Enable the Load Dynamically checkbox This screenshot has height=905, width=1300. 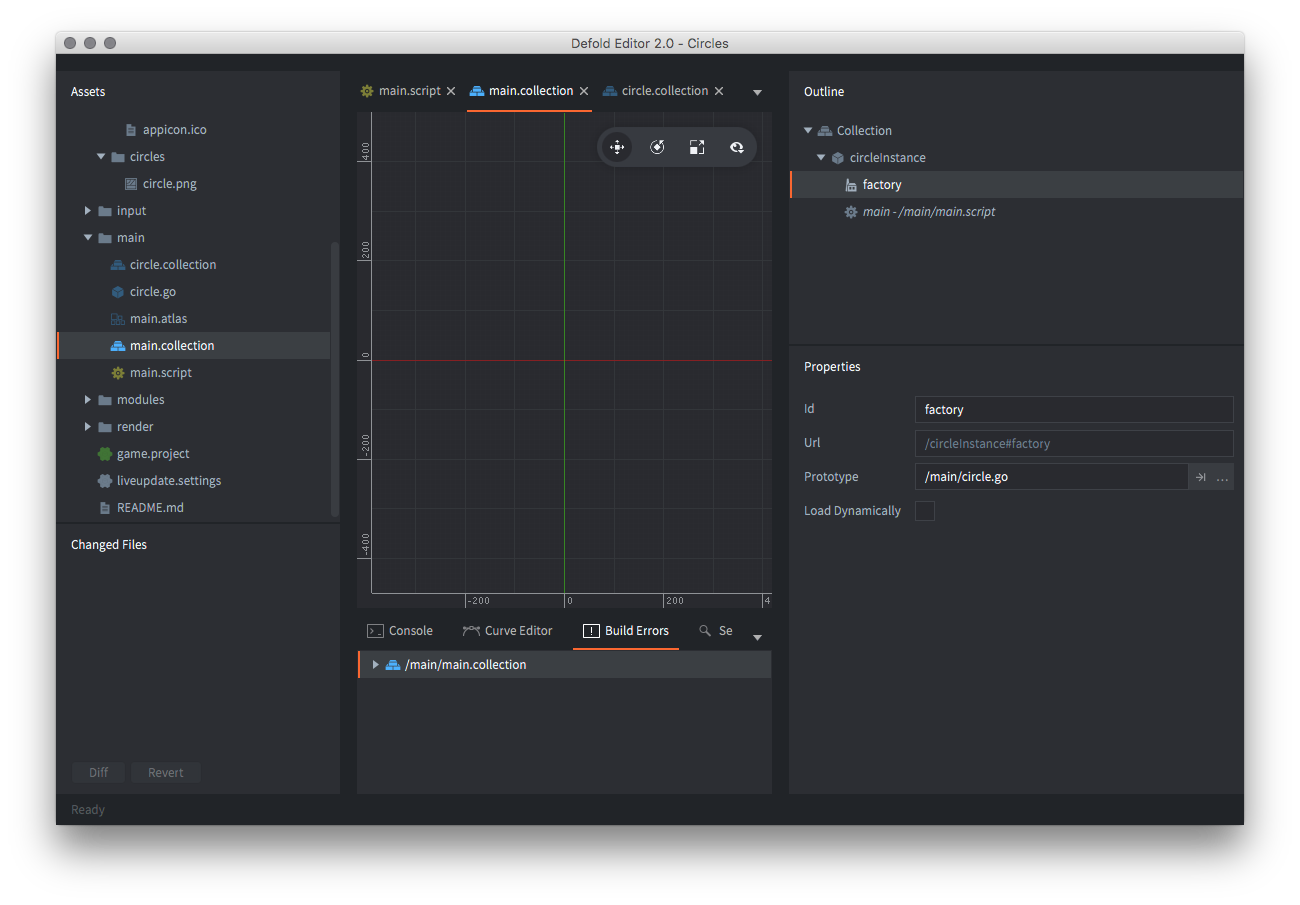coord(925,511)
